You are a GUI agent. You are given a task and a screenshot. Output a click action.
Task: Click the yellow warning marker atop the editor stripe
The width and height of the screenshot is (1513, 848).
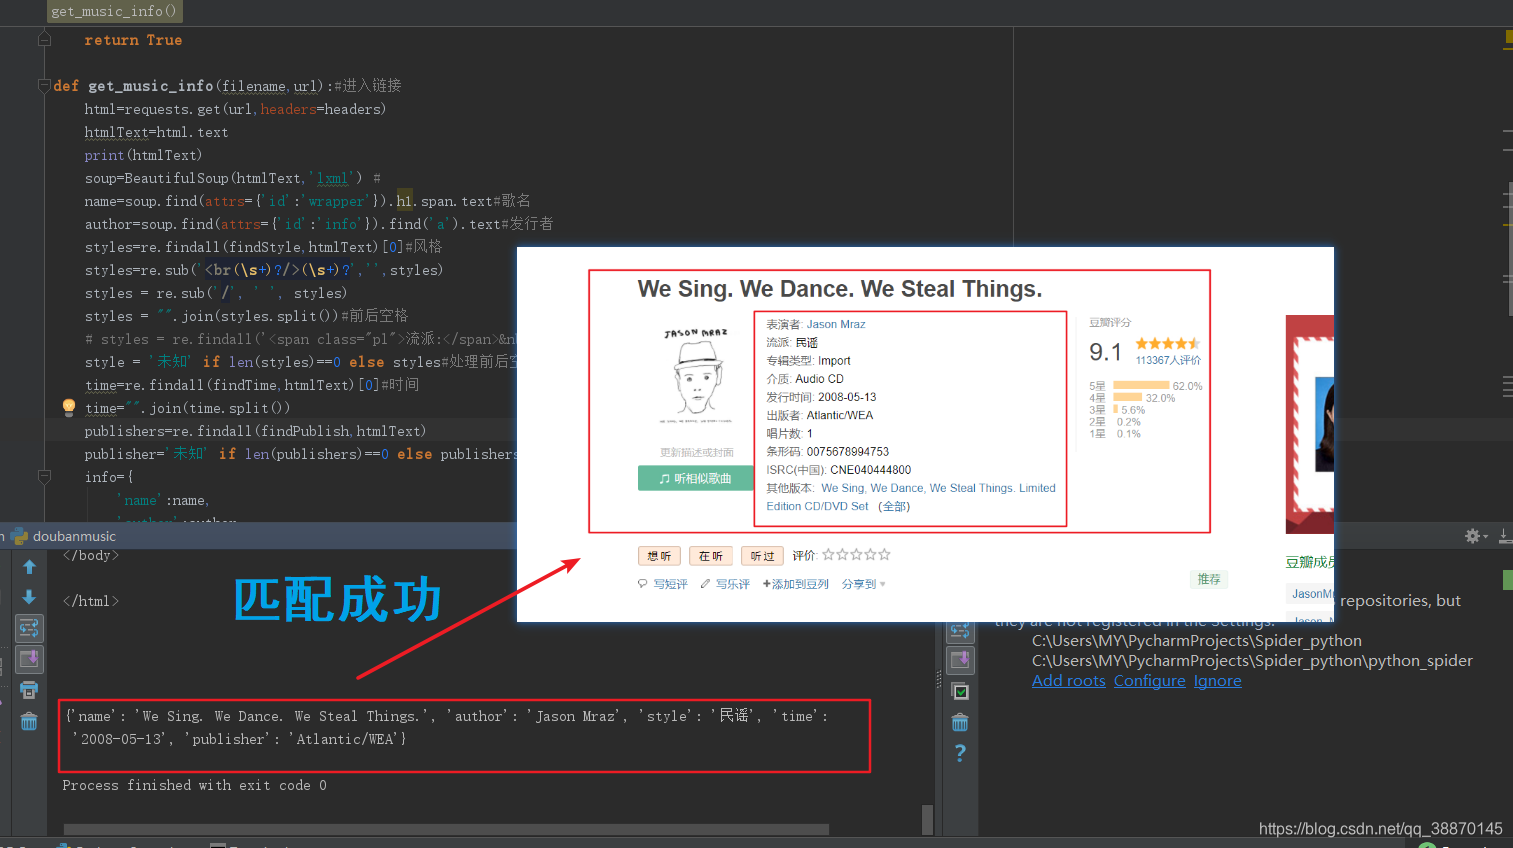point(1508,38)
